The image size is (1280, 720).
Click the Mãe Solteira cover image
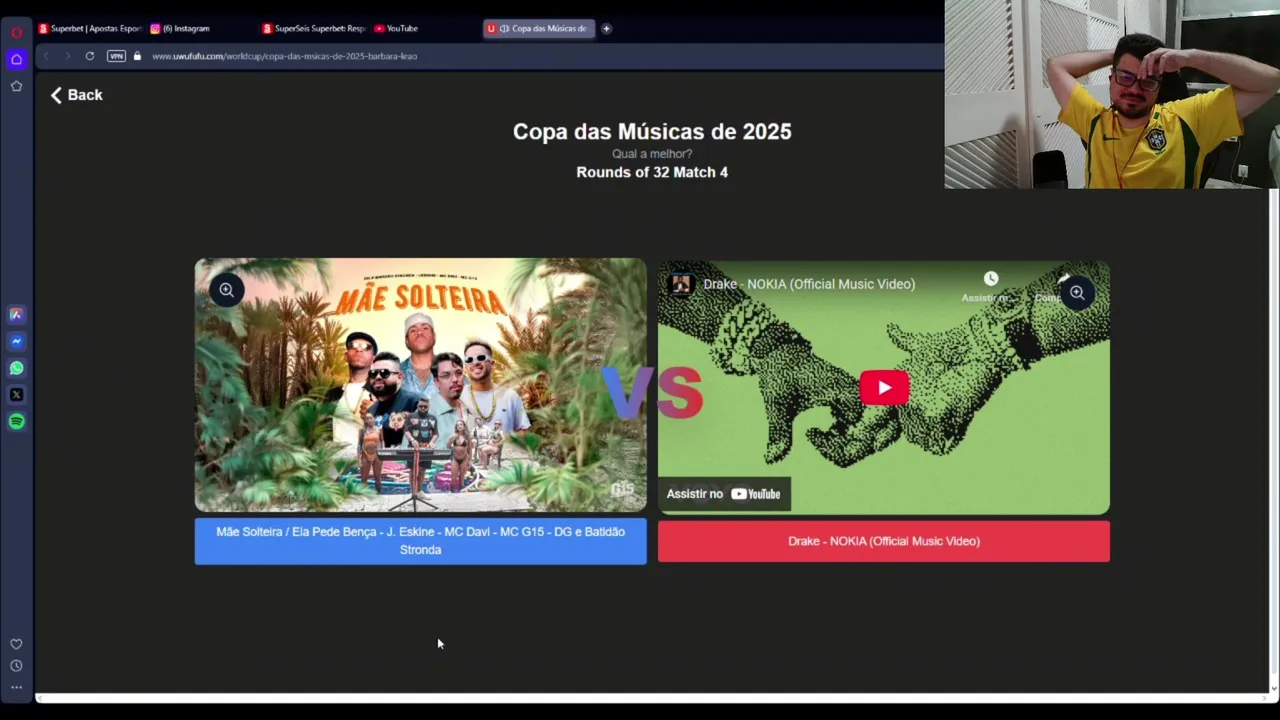click(x=420, y=385)
